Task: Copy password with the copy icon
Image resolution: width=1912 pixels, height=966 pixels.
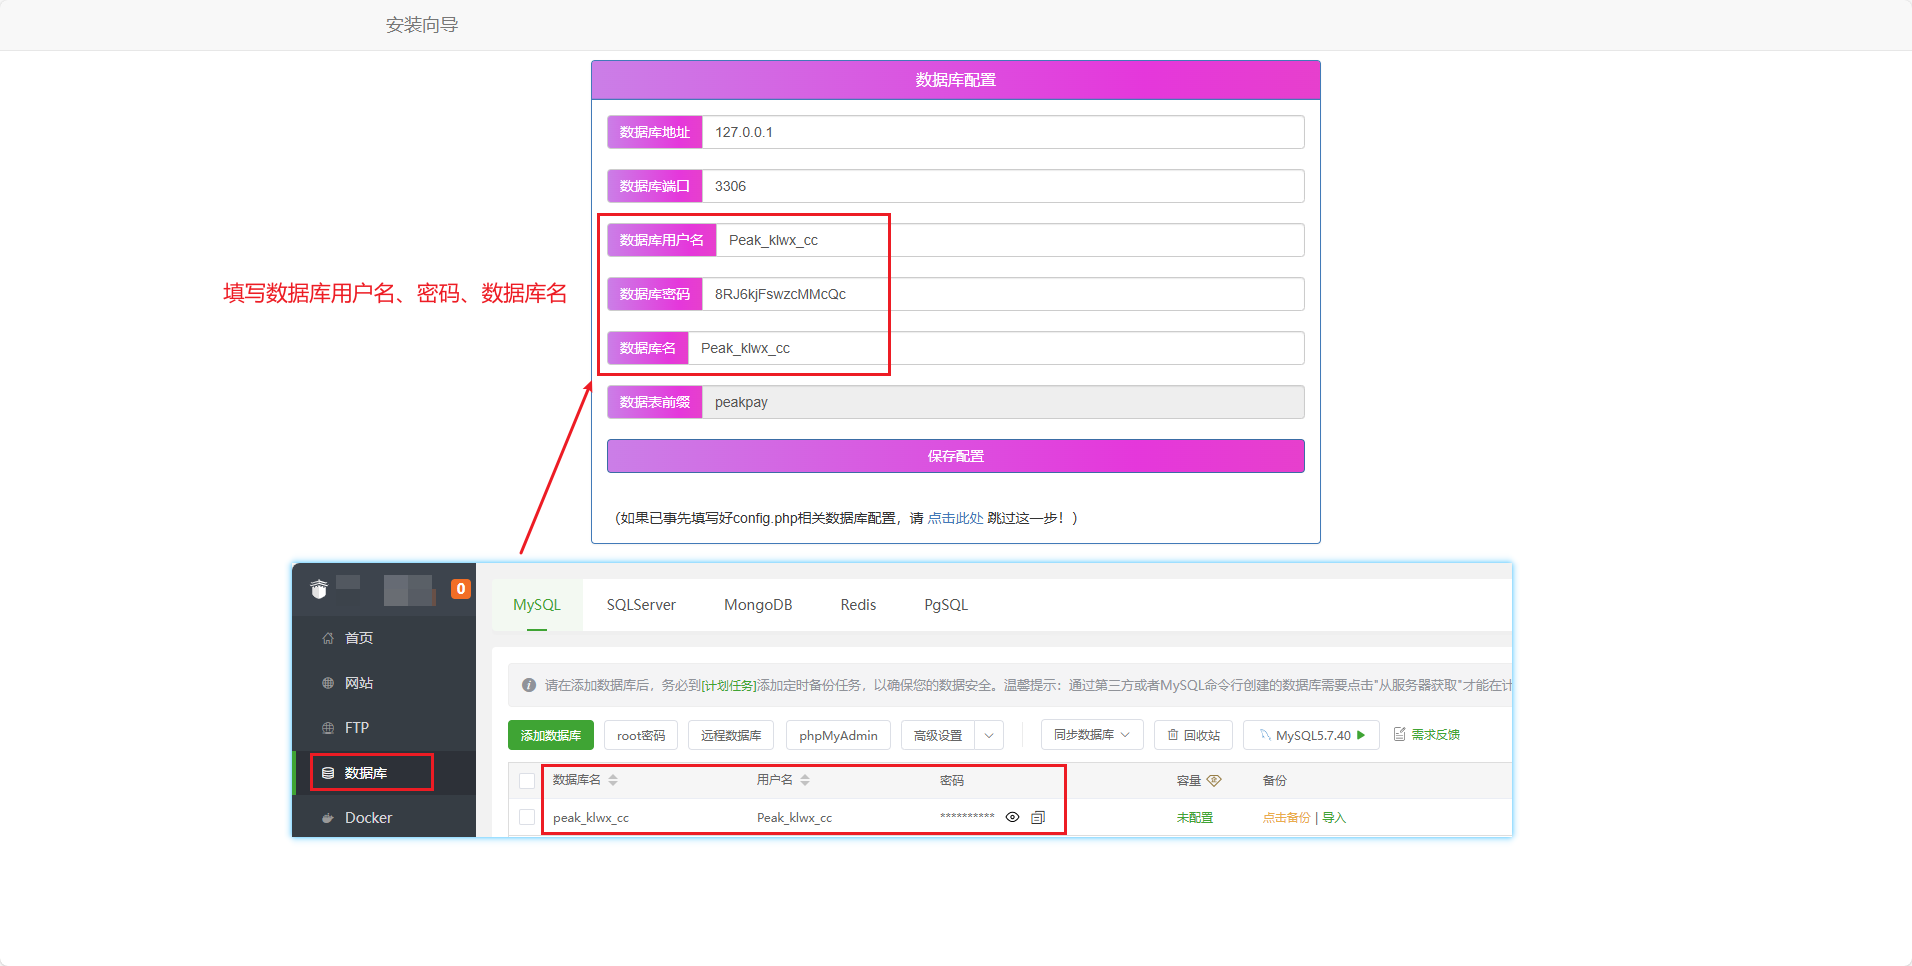Action: (1038, 817)
